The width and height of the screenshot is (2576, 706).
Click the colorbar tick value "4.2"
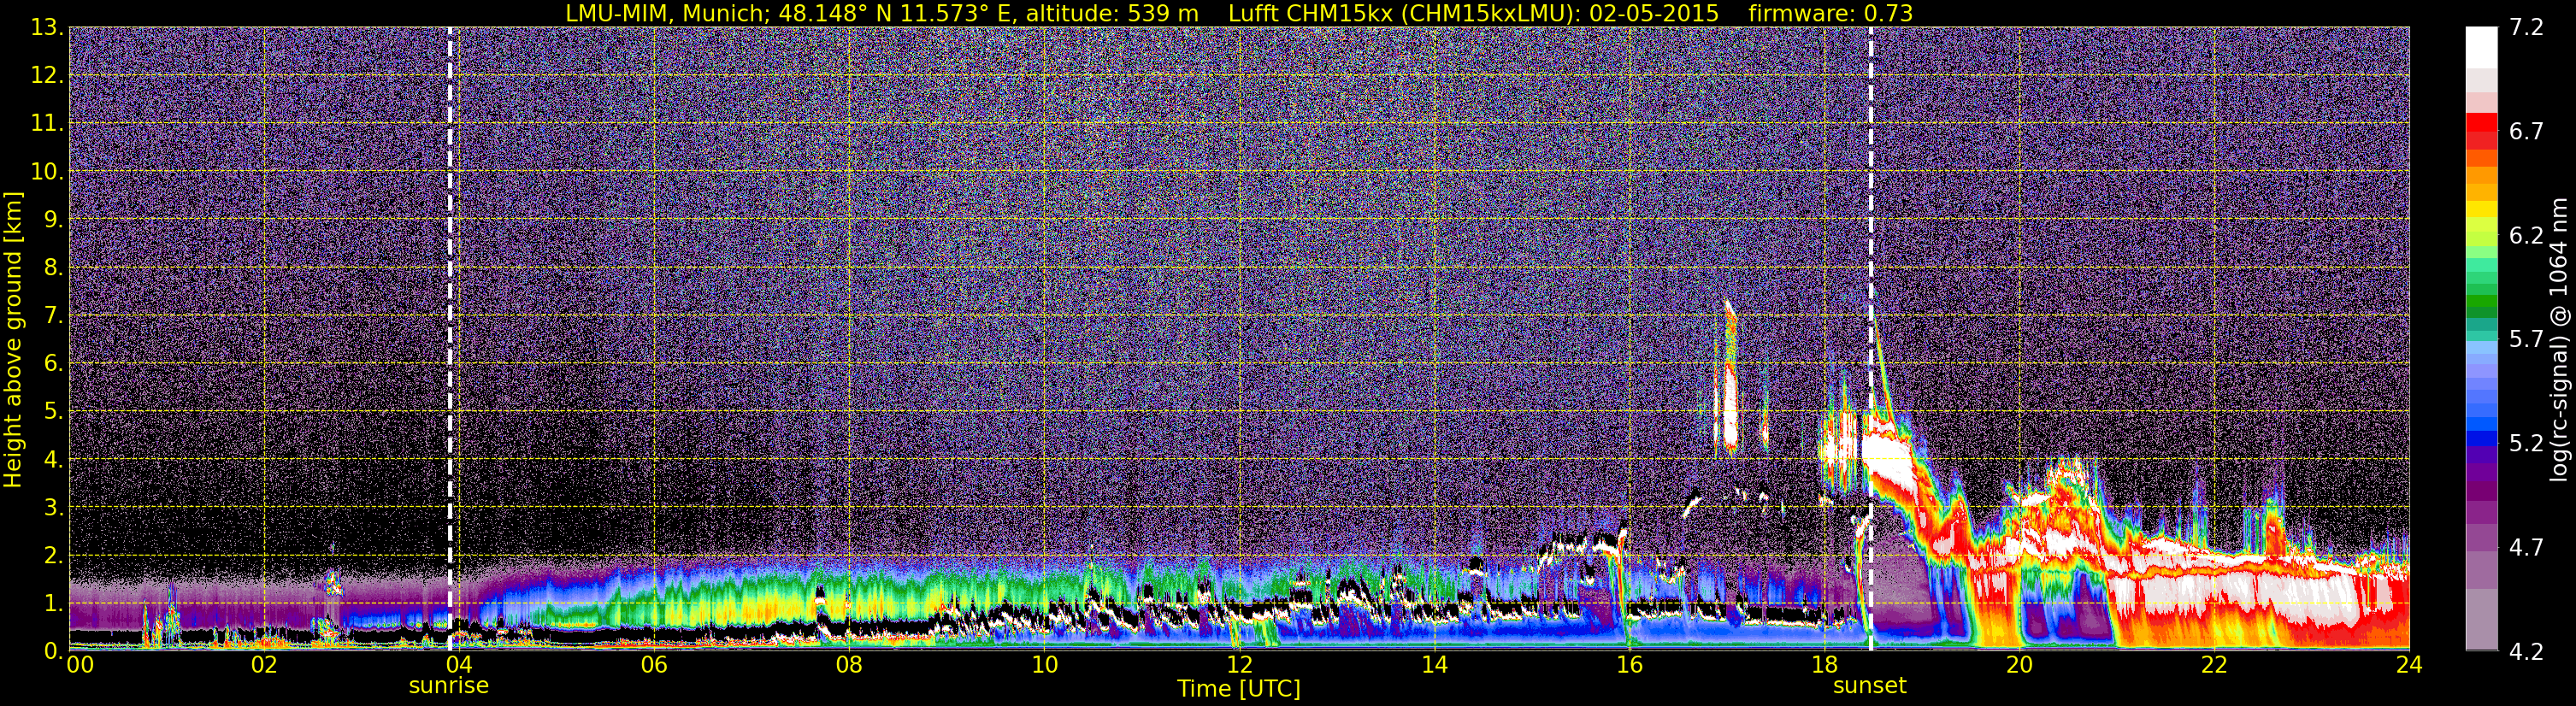(x=2526, y=652)
